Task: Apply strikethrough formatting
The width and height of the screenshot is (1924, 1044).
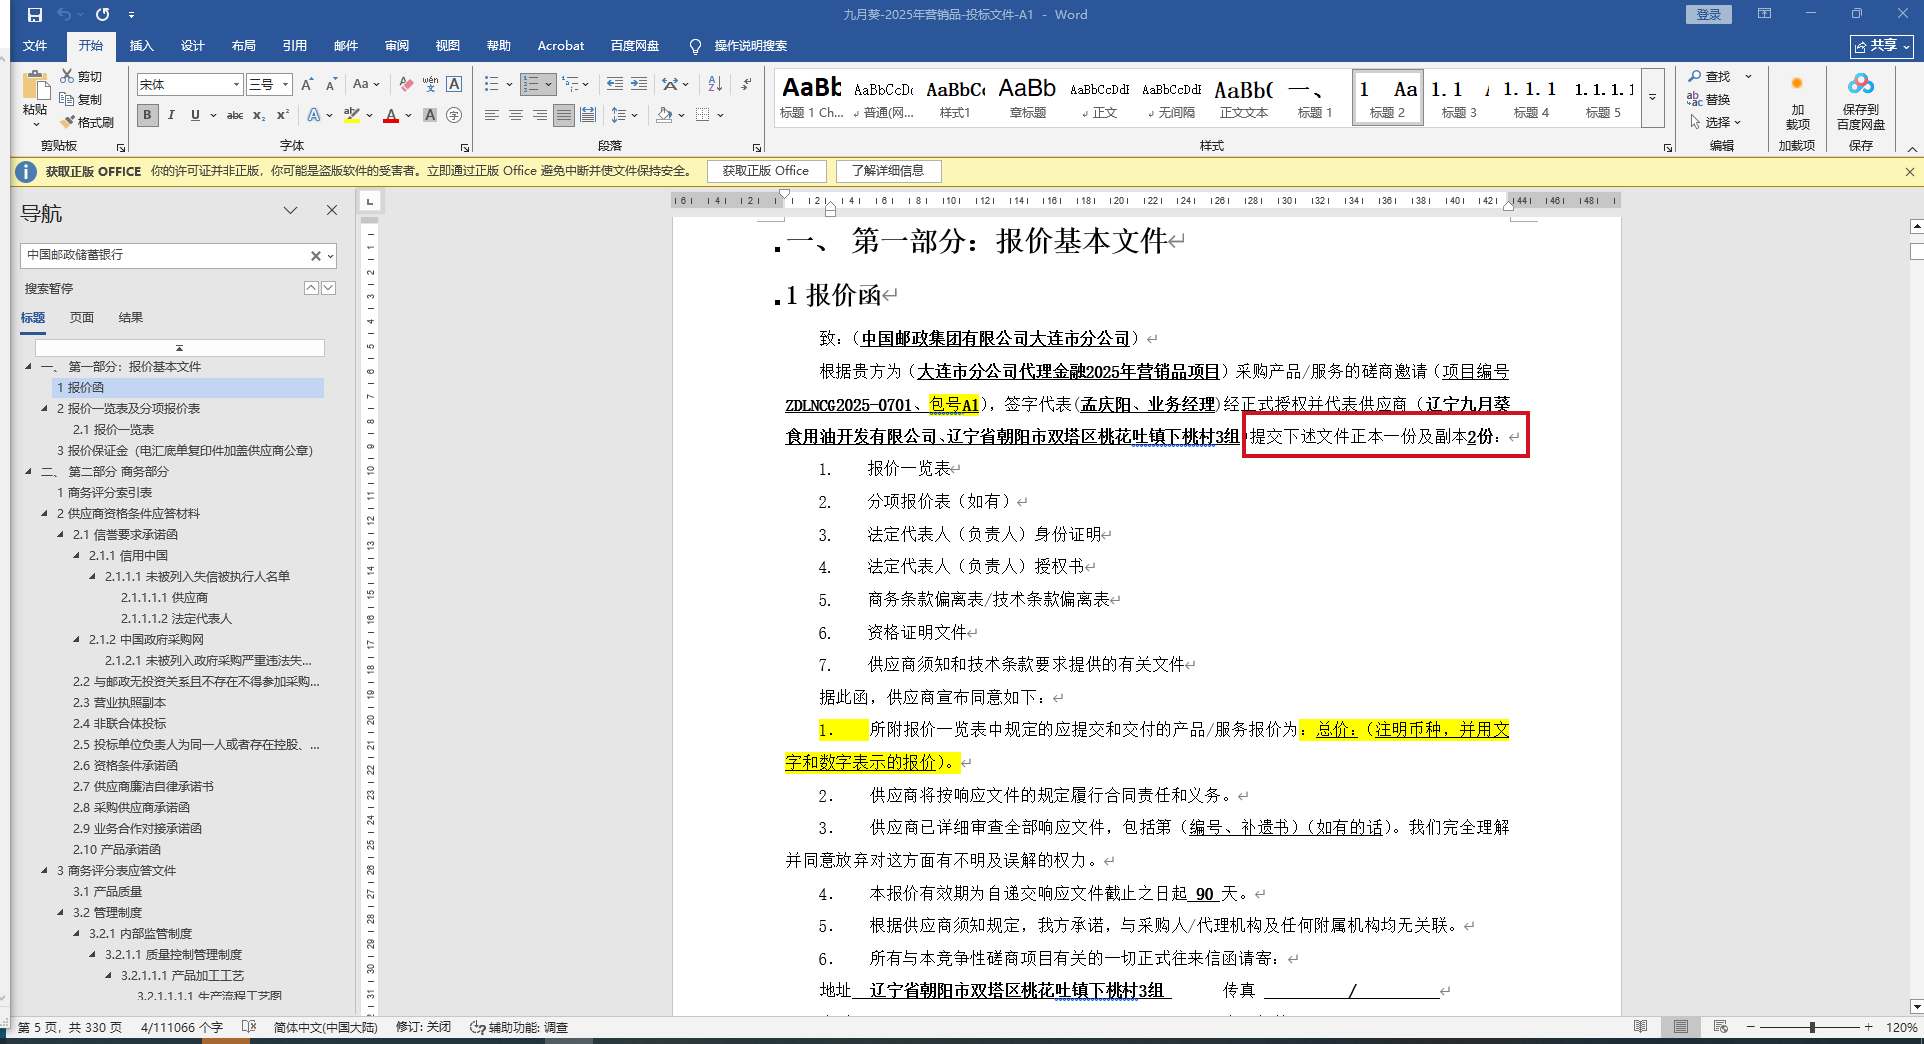Action: pos(235,115)
